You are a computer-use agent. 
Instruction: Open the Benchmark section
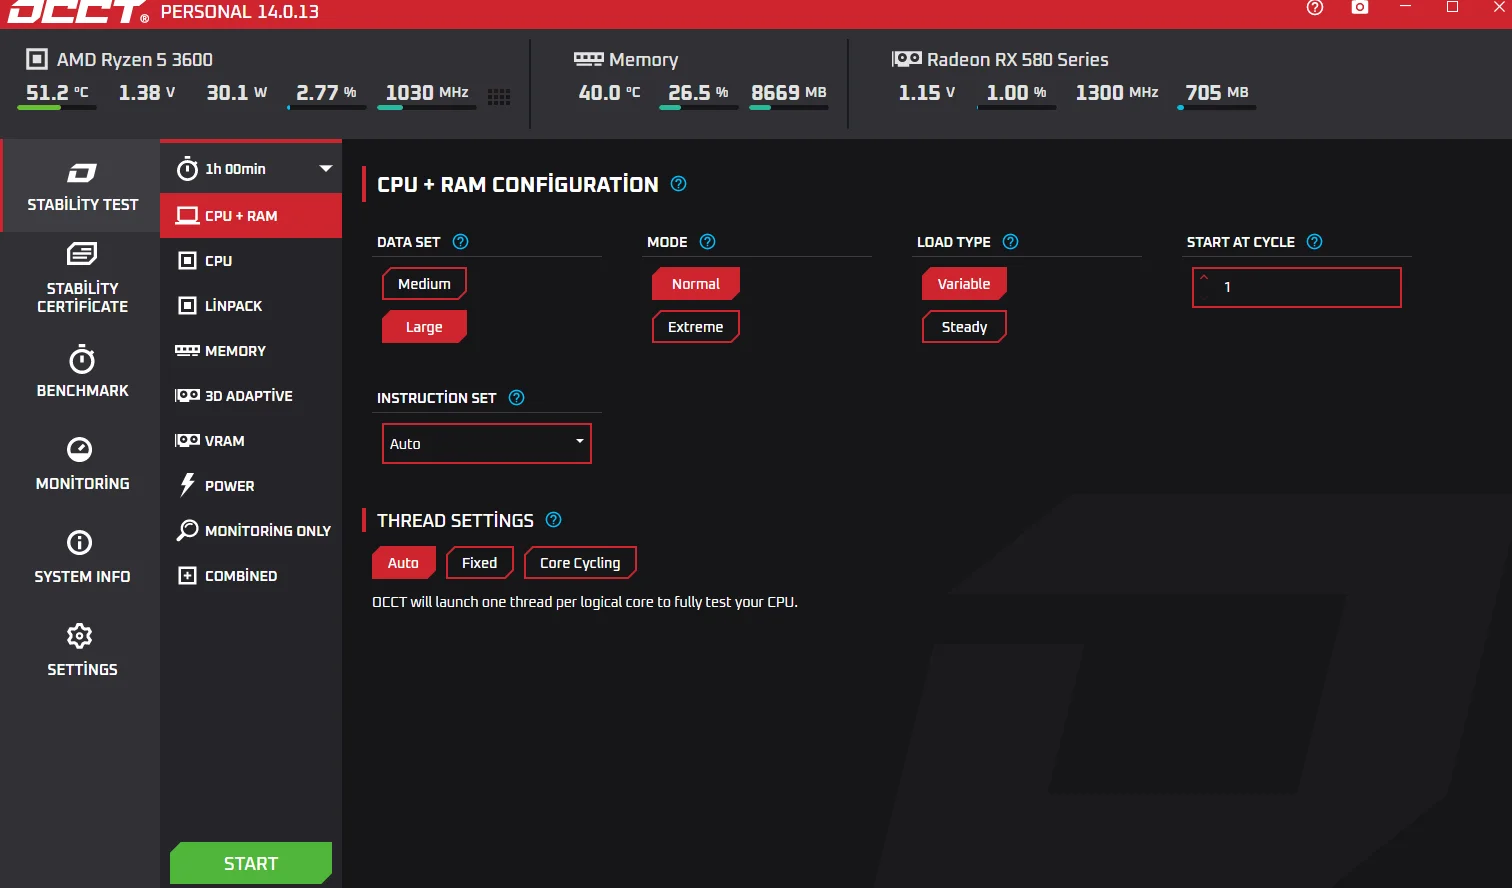coord(82,372)
